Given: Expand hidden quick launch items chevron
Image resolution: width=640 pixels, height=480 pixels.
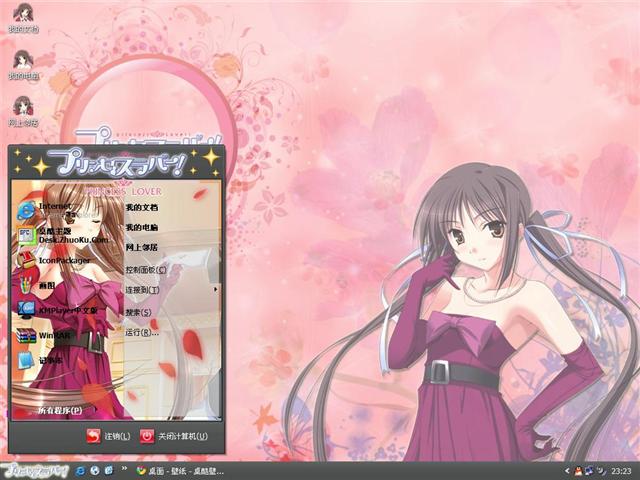Looking at the screenshot, I should point(124,469).
